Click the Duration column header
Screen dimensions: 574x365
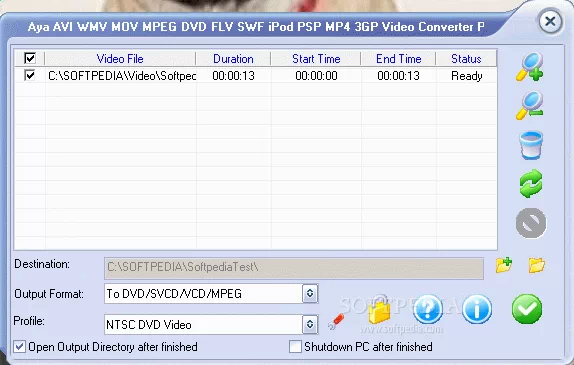(x=233, y=59)
